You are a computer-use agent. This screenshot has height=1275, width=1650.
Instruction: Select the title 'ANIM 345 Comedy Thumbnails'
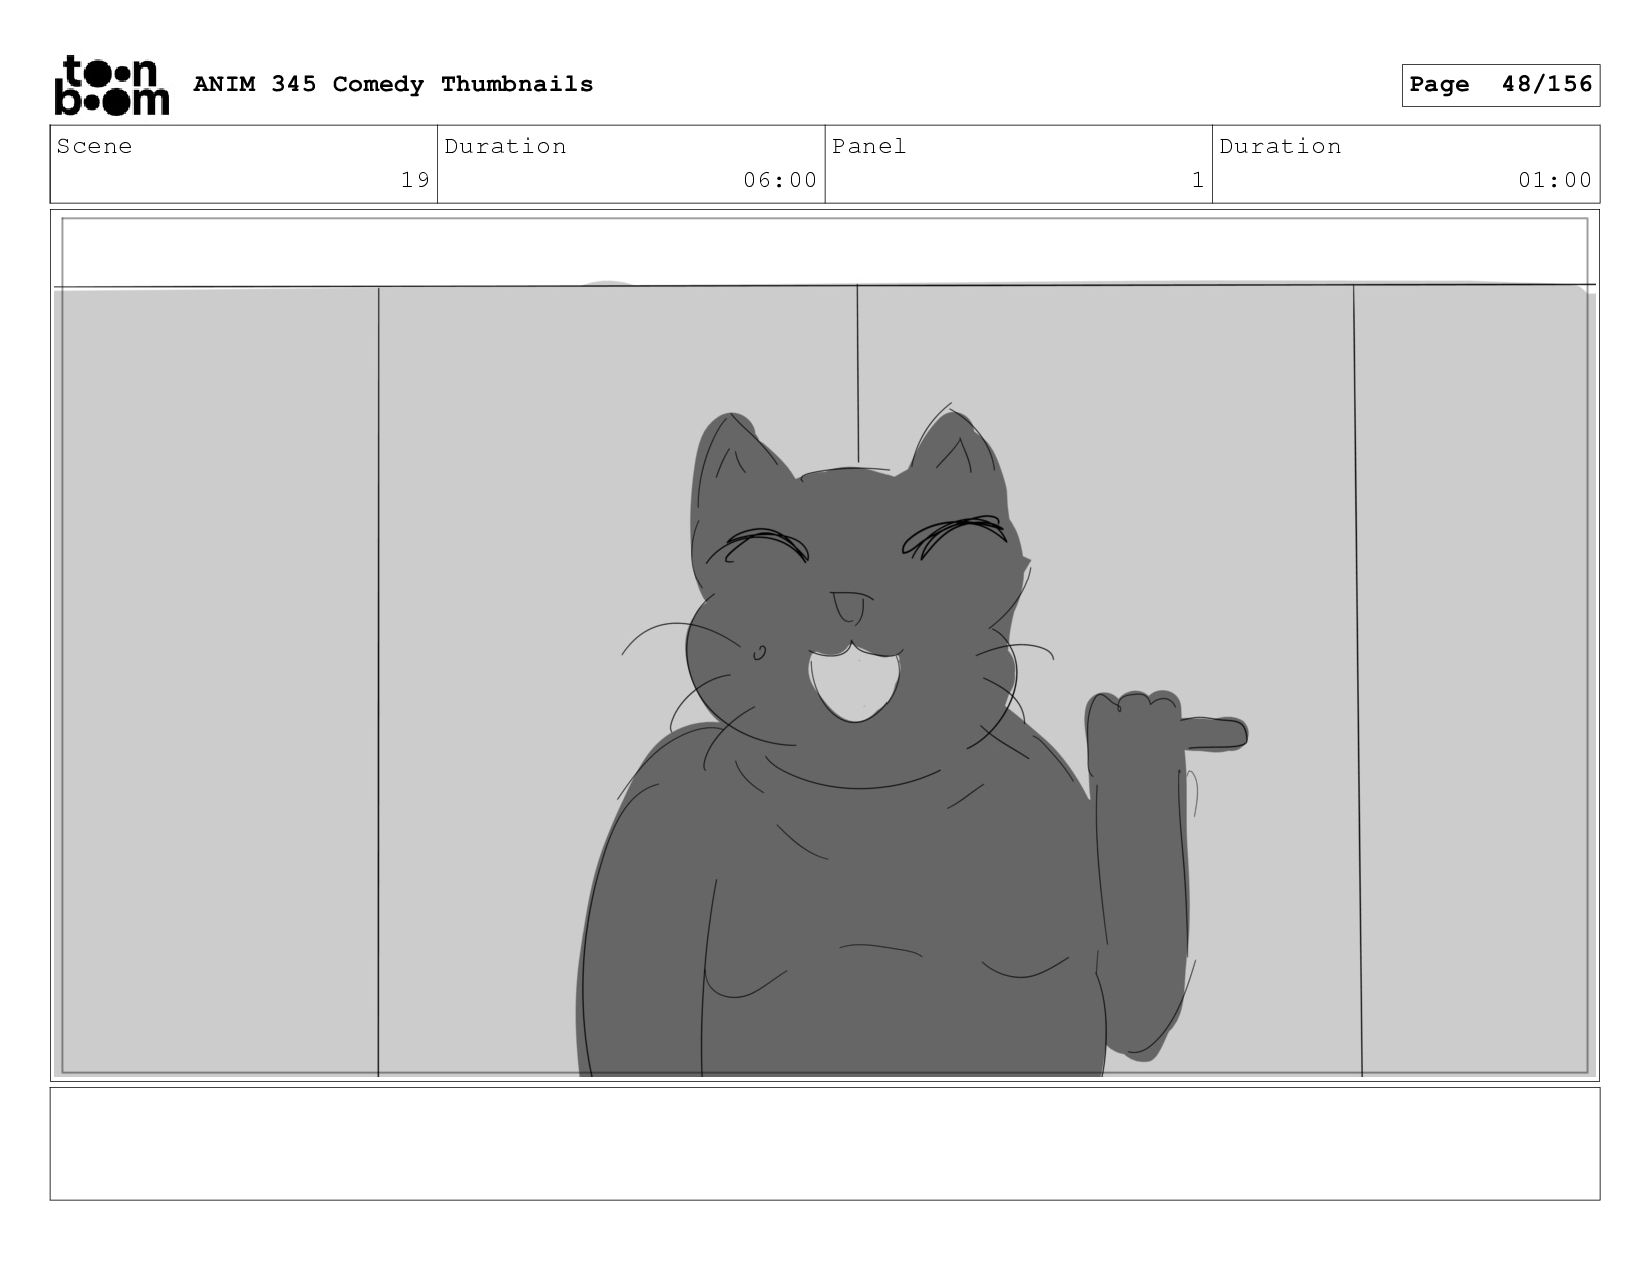pyautogui.click(x=393, y=84)
